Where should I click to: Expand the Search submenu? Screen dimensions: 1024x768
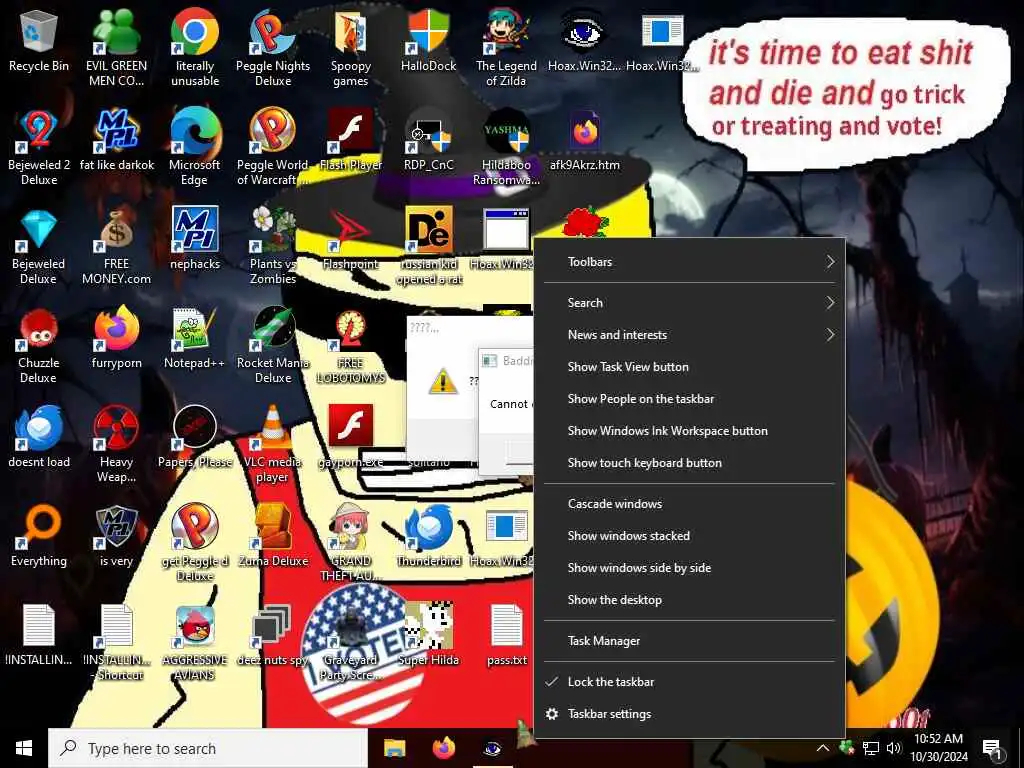tap(690, 303)
